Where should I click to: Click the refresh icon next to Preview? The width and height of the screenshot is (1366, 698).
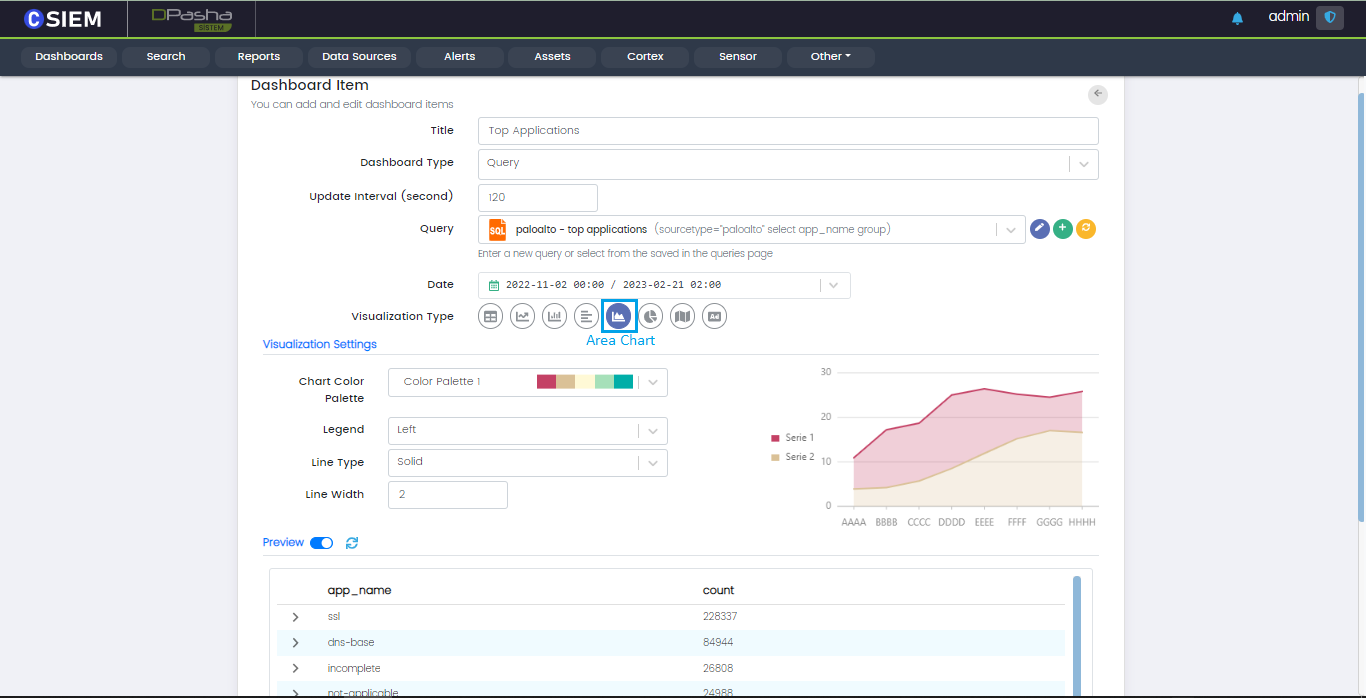[352, 543]
